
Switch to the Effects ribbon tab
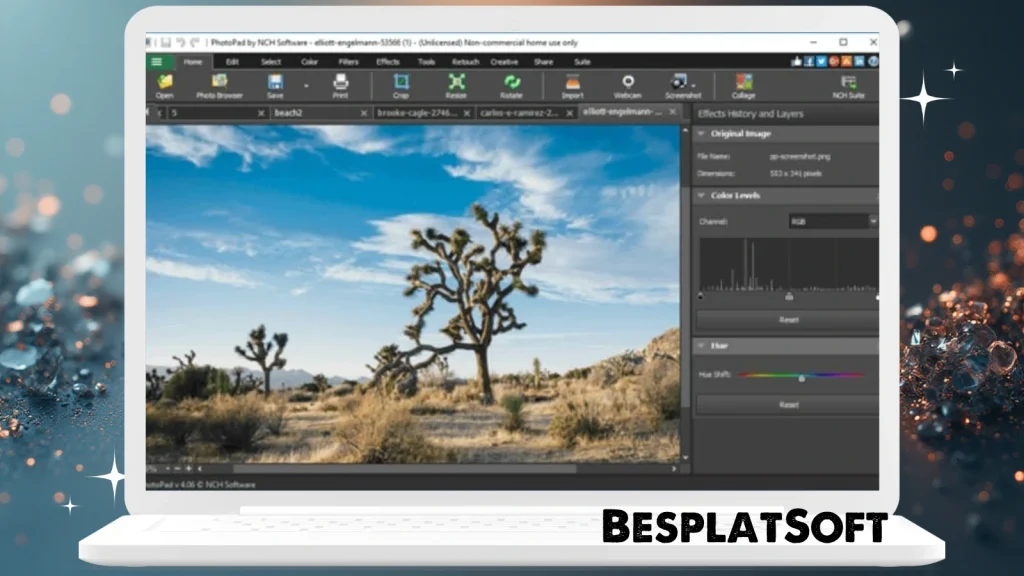(389, 61)
